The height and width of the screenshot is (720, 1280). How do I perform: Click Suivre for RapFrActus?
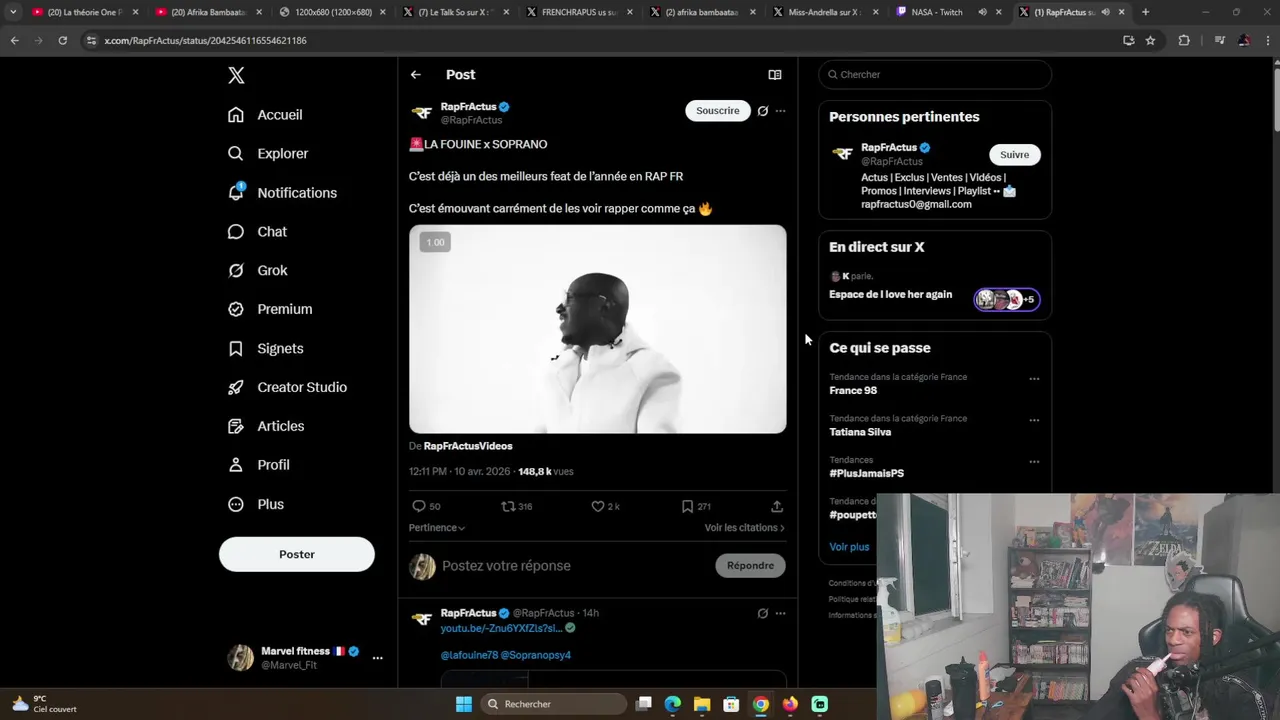pos(1014,155)
